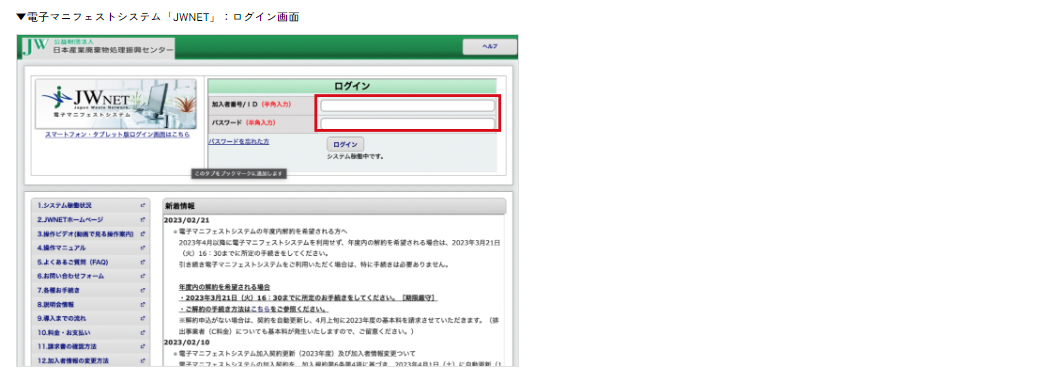This screenshot has width=1049, height=390.
Task: Click external-link icon beside 9.導入までの流れ
Action: pyautogui.click(x=142, y=318)
